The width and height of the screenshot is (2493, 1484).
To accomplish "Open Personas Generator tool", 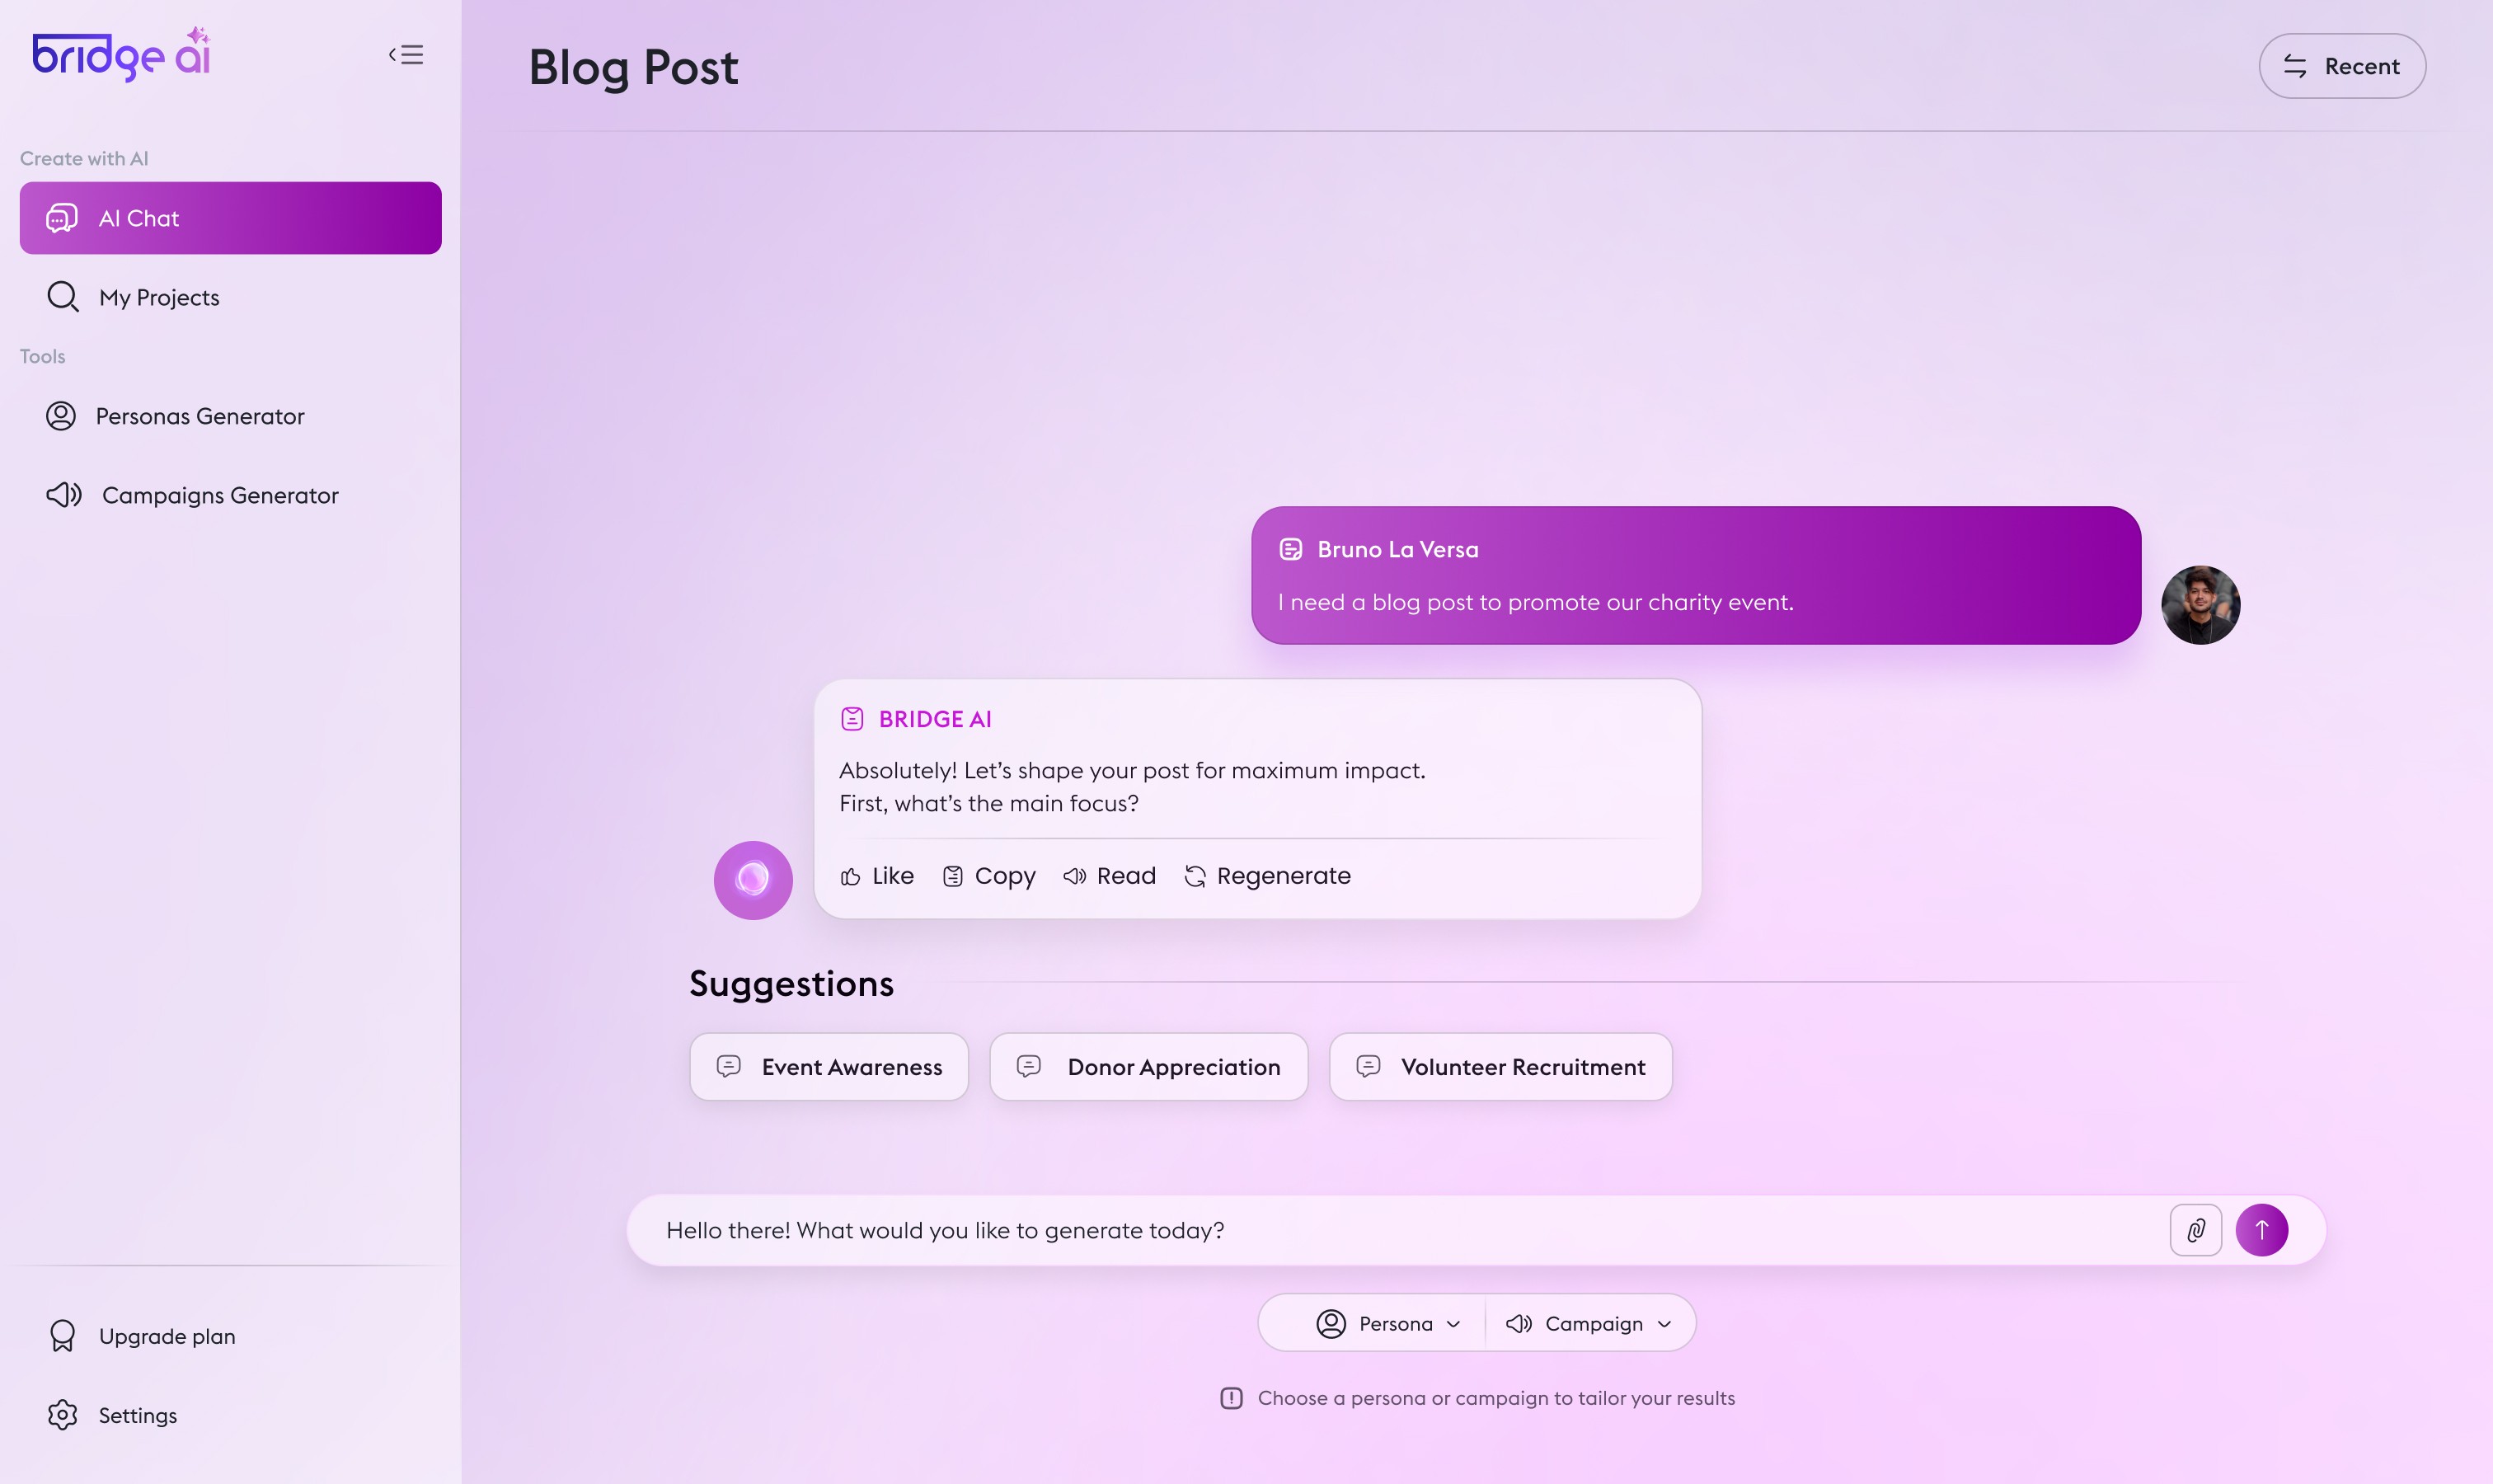I will tap(199, 416).
